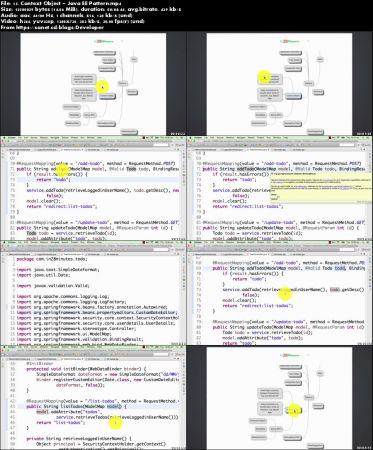Click the 'Audio:' info line in header
Image resolution: width=373 pixels, height=450 pixels.
(x=66, y=15)
